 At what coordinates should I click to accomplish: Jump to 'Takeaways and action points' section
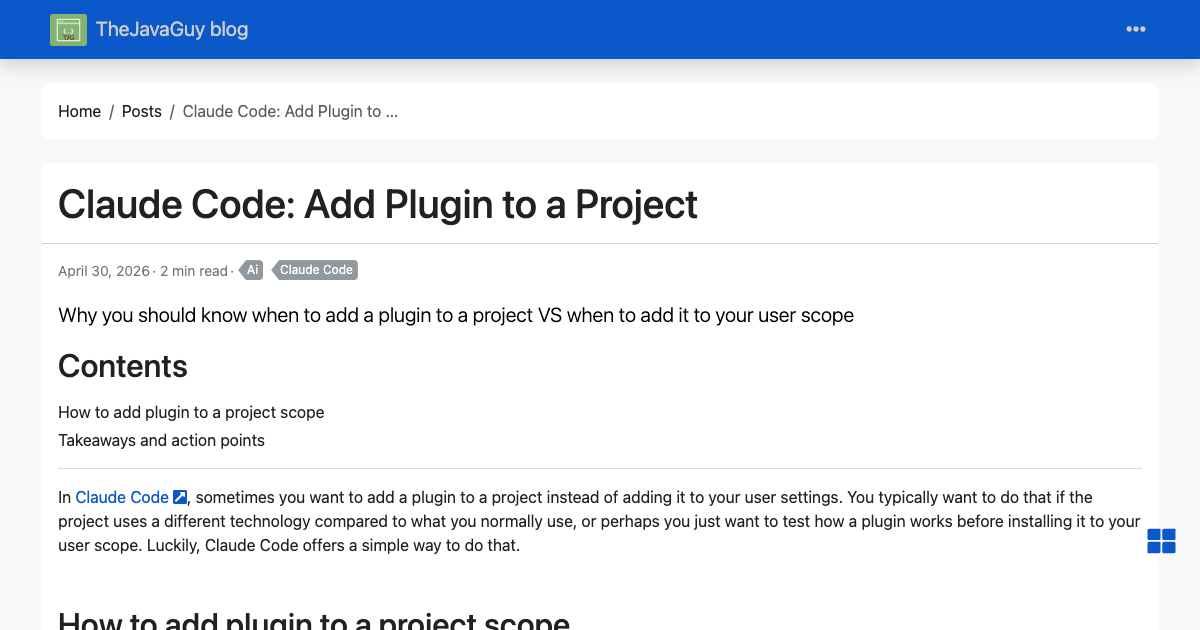coord(161,440)
